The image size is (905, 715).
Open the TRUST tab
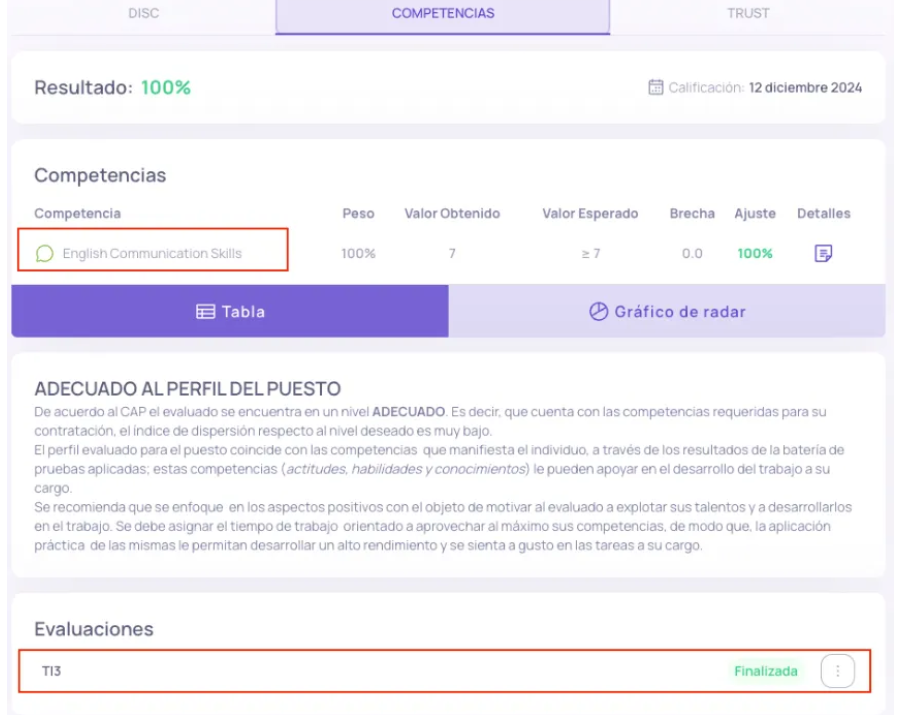pyautogui.click(x=748, y=14)
